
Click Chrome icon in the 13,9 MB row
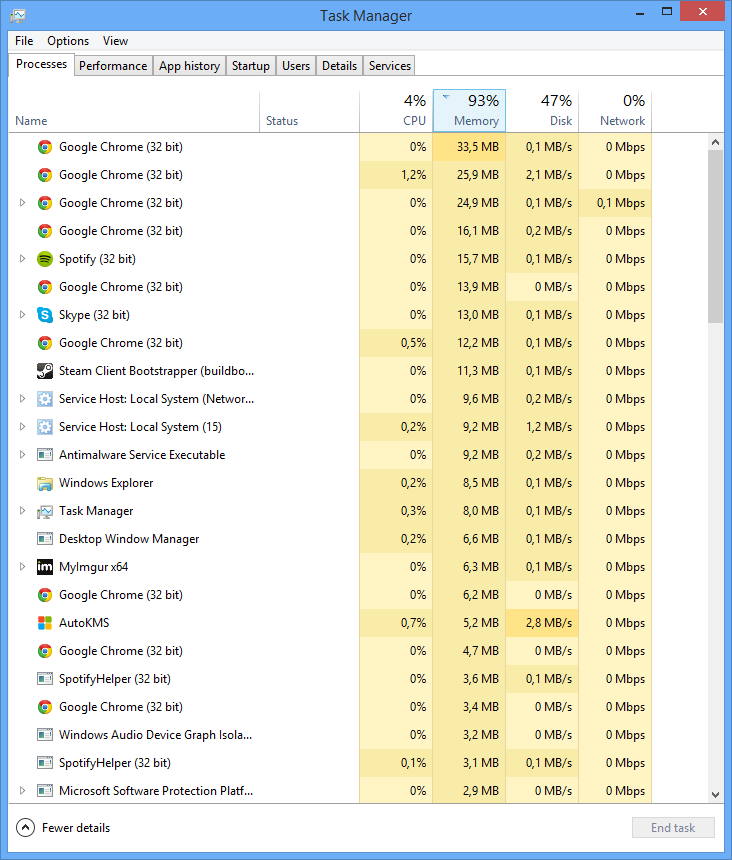point(44,287)
